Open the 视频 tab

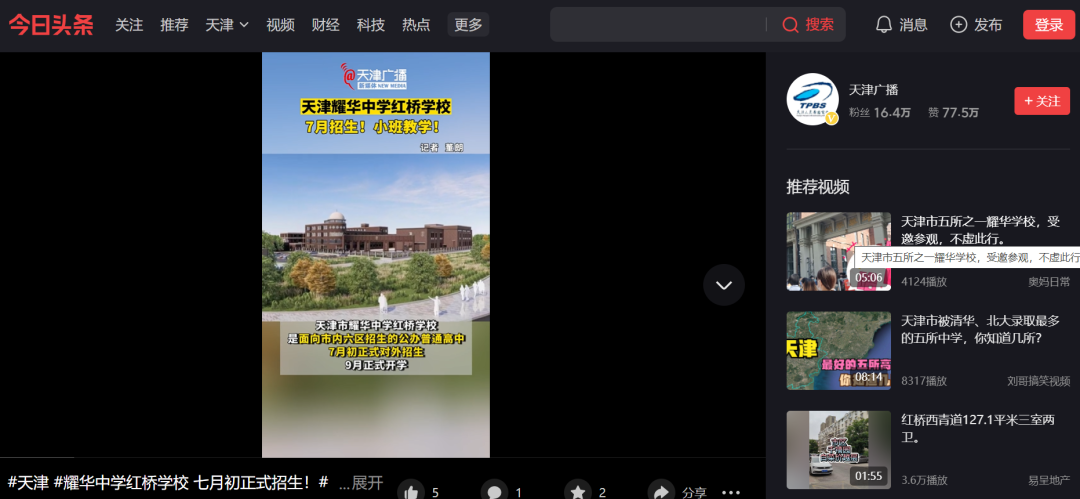pos(280,25)
